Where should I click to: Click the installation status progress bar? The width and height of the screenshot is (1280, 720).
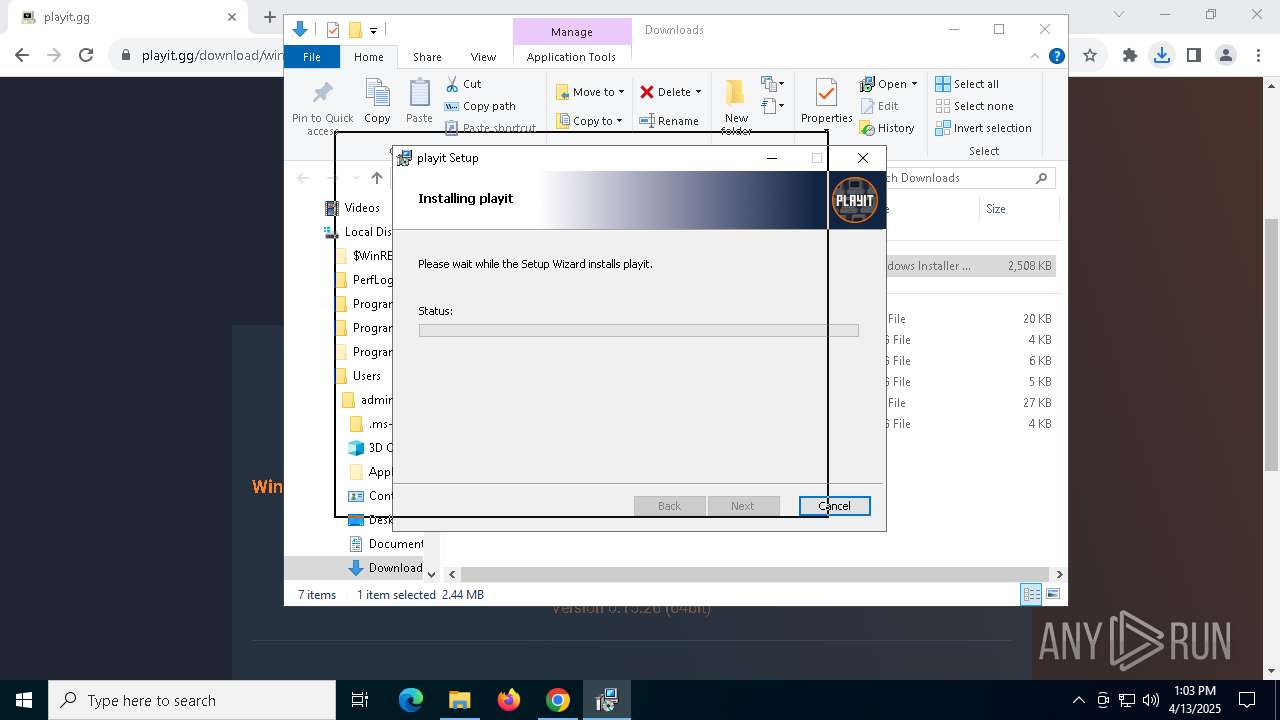point(638,330)
